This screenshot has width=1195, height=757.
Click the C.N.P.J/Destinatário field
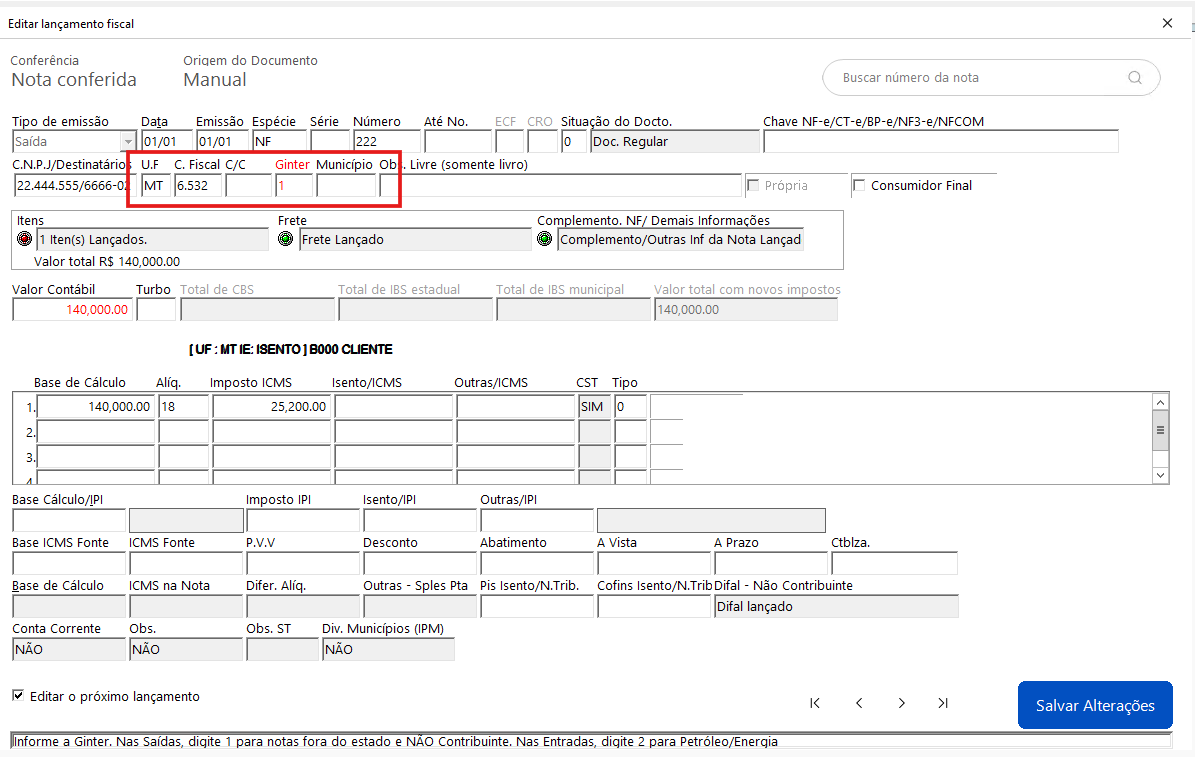(x=74, y=185)
